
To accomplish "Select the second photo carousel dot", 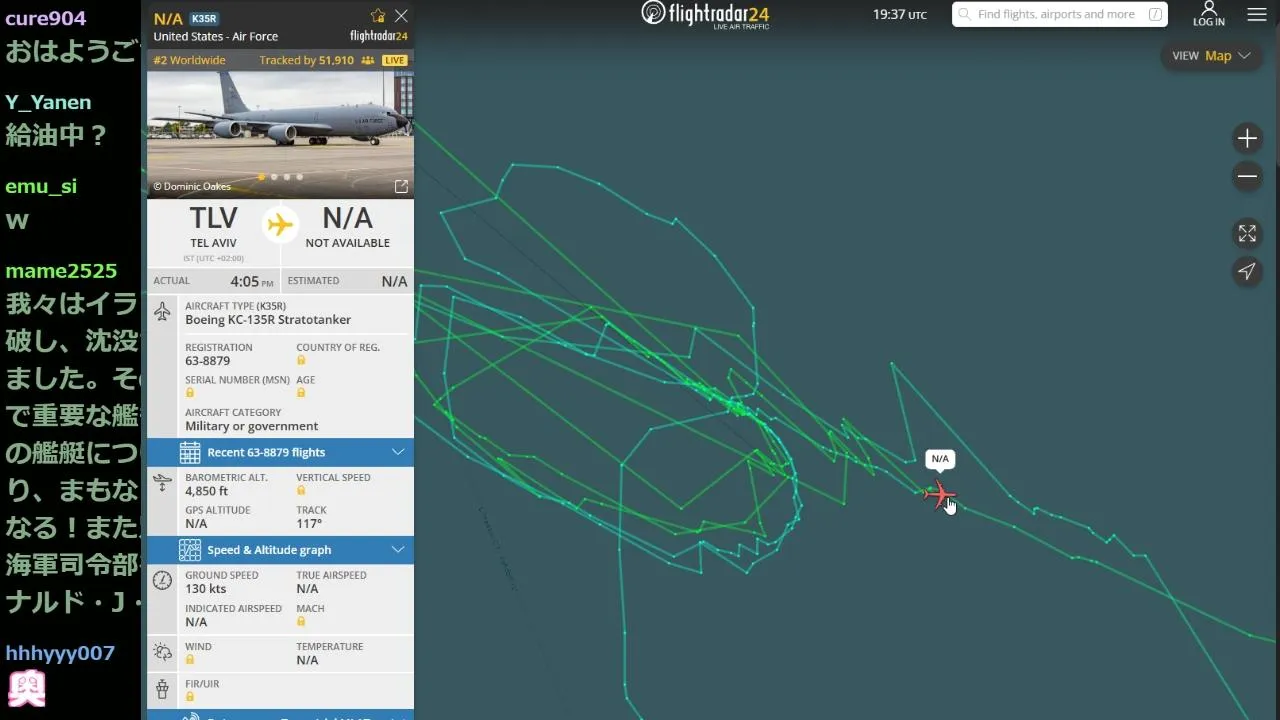I will [274, 177].
